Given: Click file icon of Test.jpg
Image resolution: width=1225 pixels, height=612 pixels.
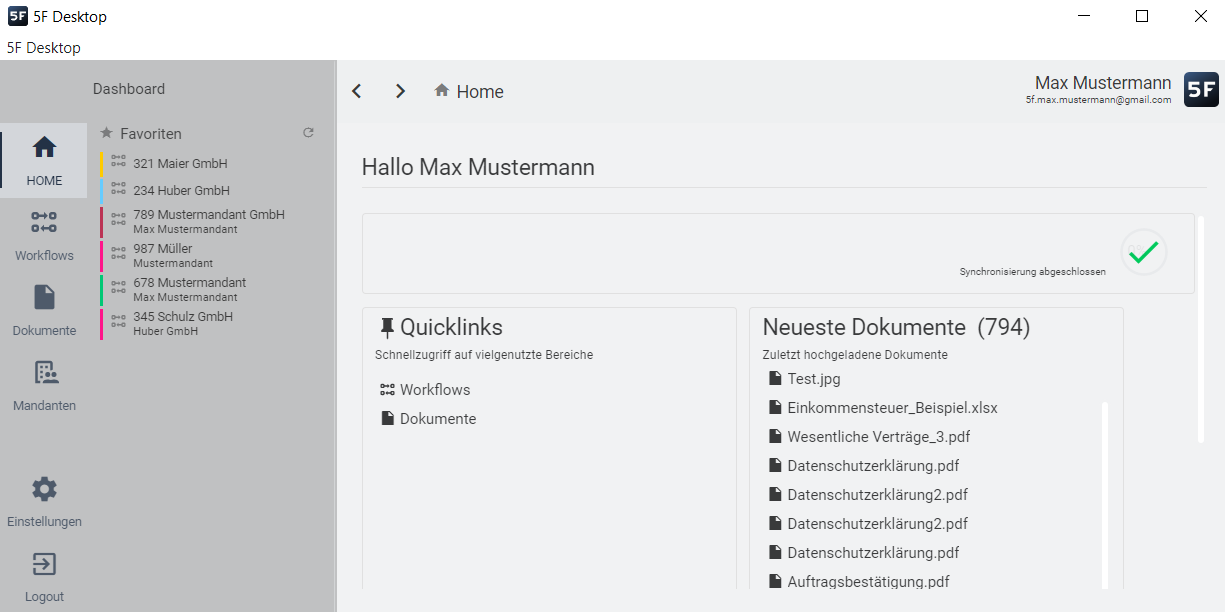Looking at the screenshot, I should pyautogui.click(x=774, y=378).
